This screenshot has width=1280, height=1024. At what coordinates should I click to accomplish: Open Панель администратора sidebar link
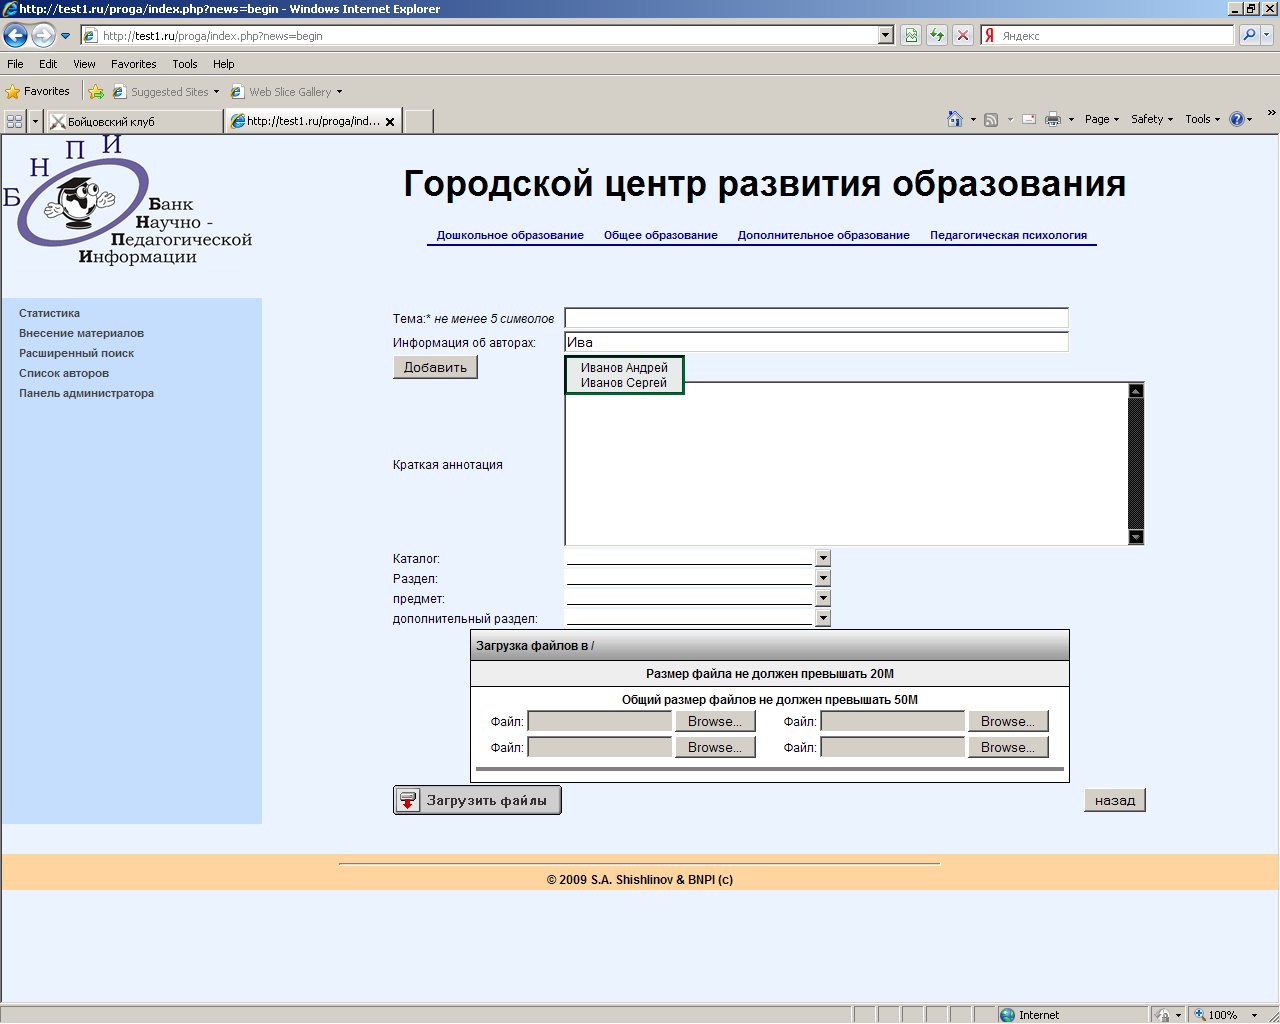86,393
